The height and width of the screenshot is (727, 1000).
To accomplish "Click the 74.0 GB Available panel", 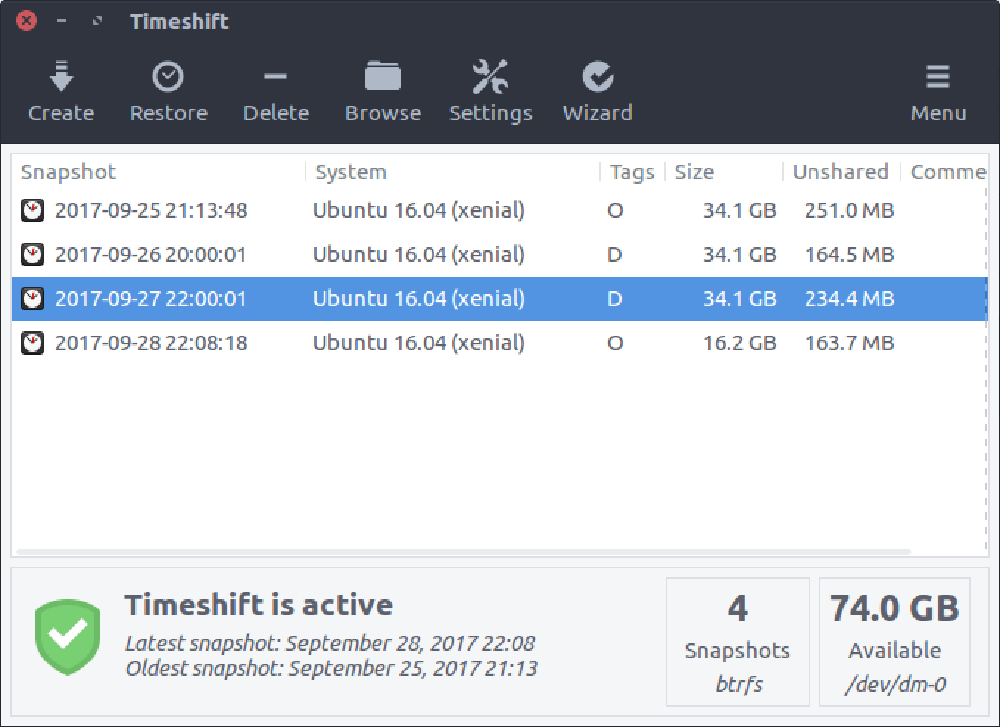I will point(893,641).
